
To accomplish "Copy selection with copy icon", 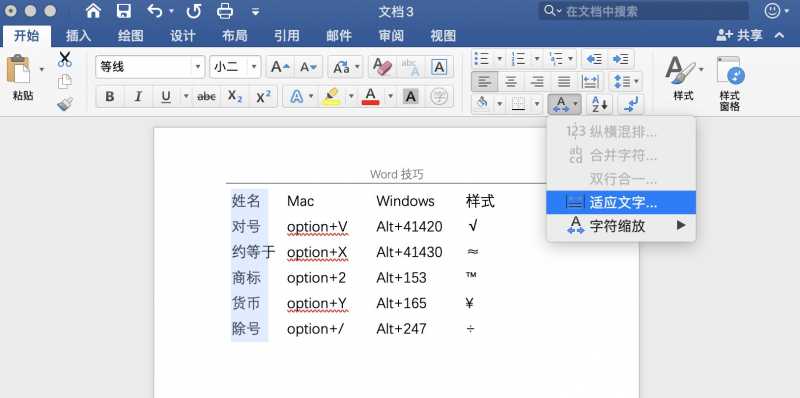I will coord(65,82).
